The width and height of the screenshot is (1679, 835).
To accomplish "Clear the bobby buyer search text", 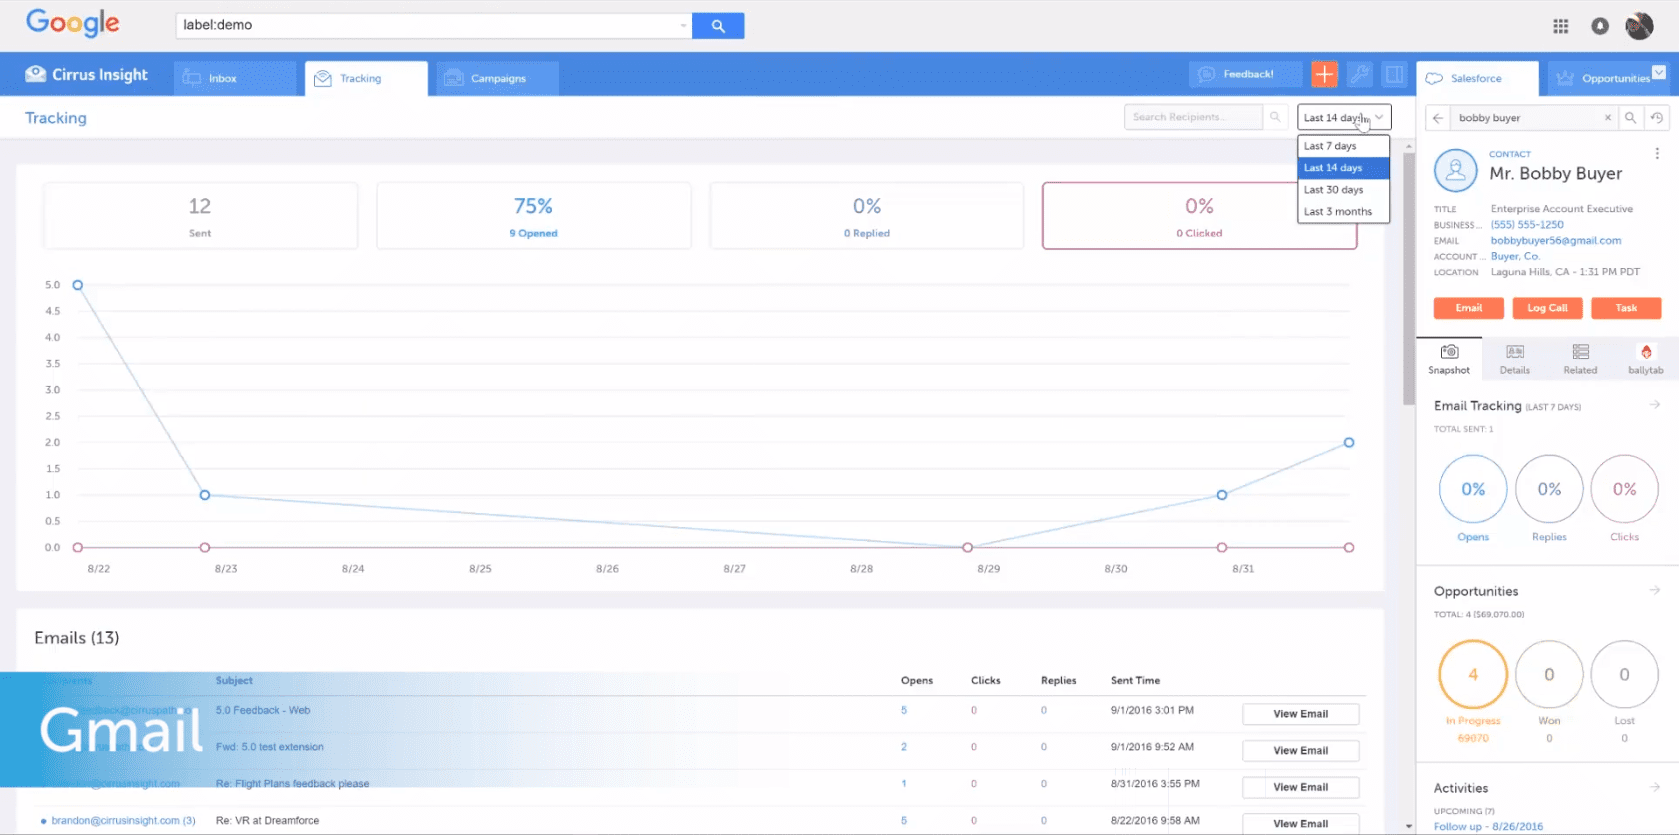I will [x=1608, y=118].
